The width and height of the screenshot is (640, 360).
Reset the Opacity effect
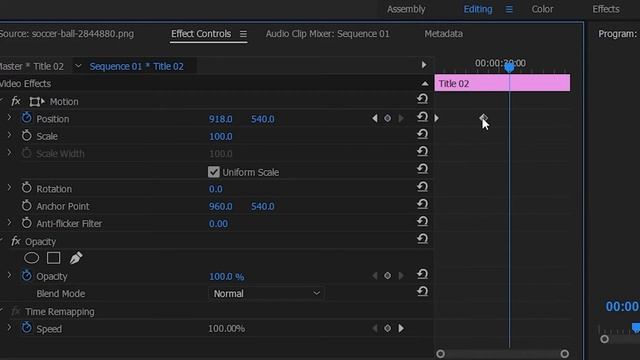(422, 239)
